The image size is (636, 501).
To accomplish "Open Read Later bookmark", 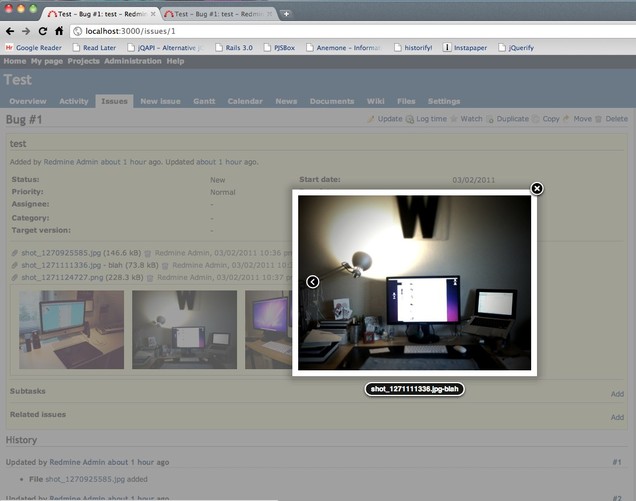I will (x=95, y=48).
